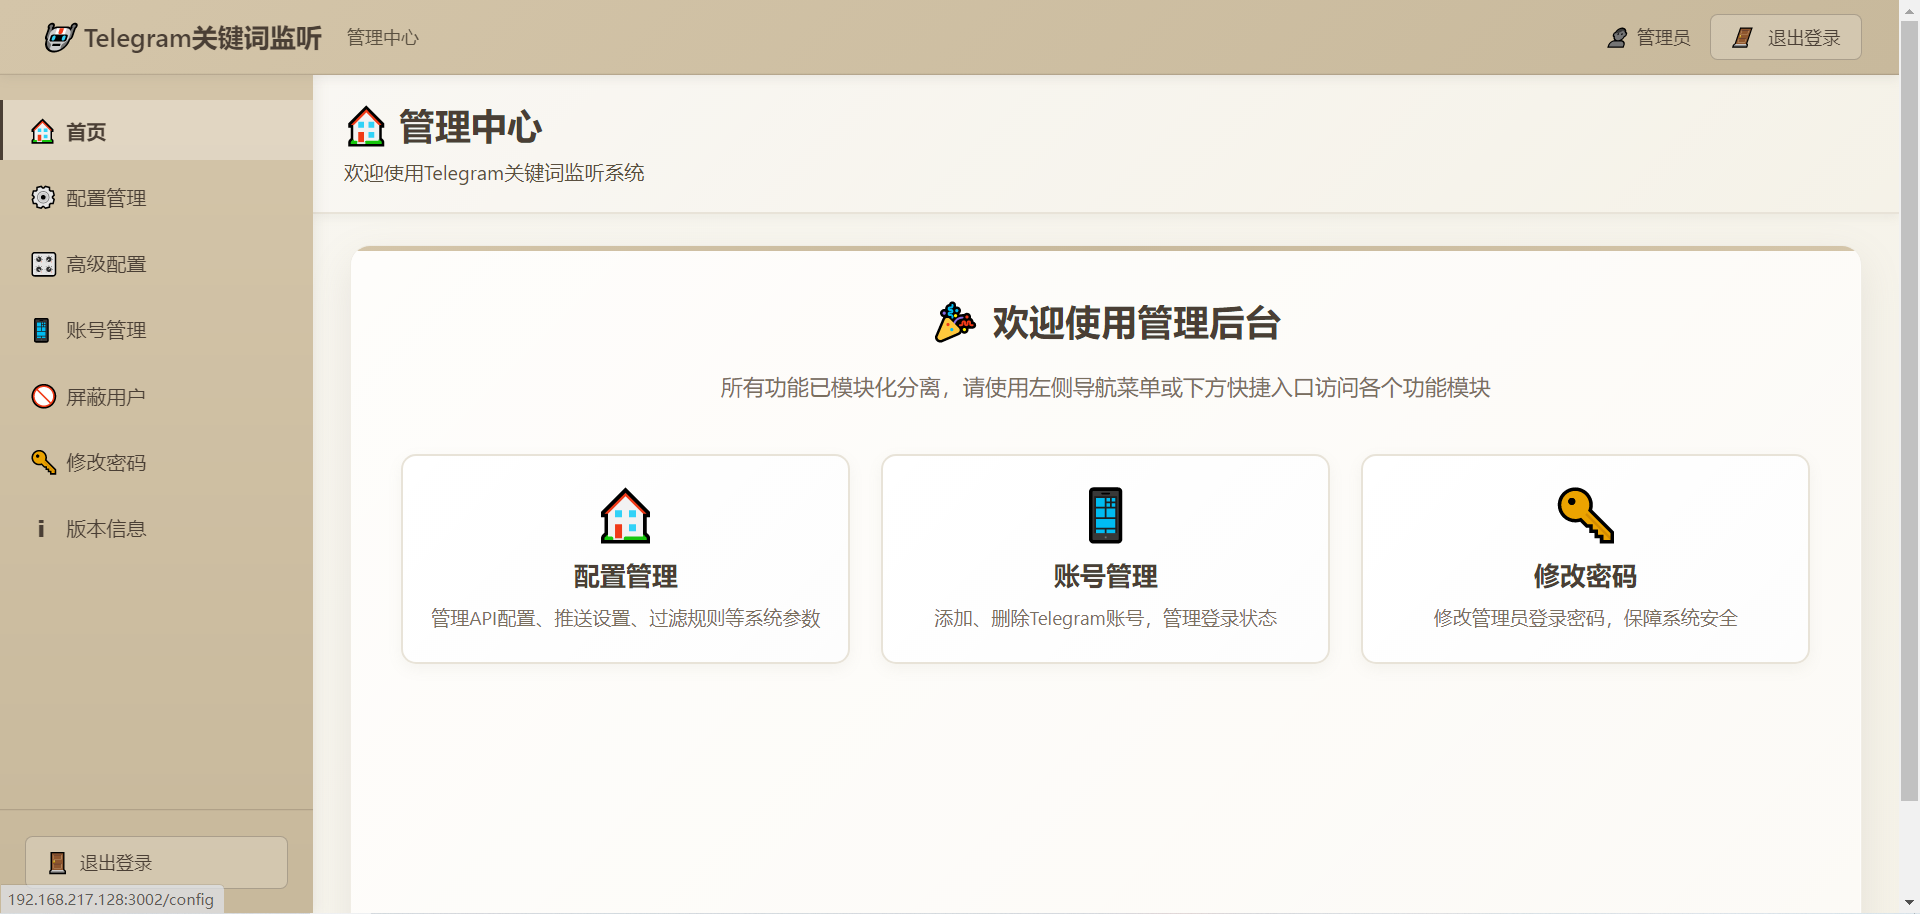The height and width of the screenshot is (914, 1920).
Task: Click the key icon in 修改密码 card
Action: (x=1585, y=515)
